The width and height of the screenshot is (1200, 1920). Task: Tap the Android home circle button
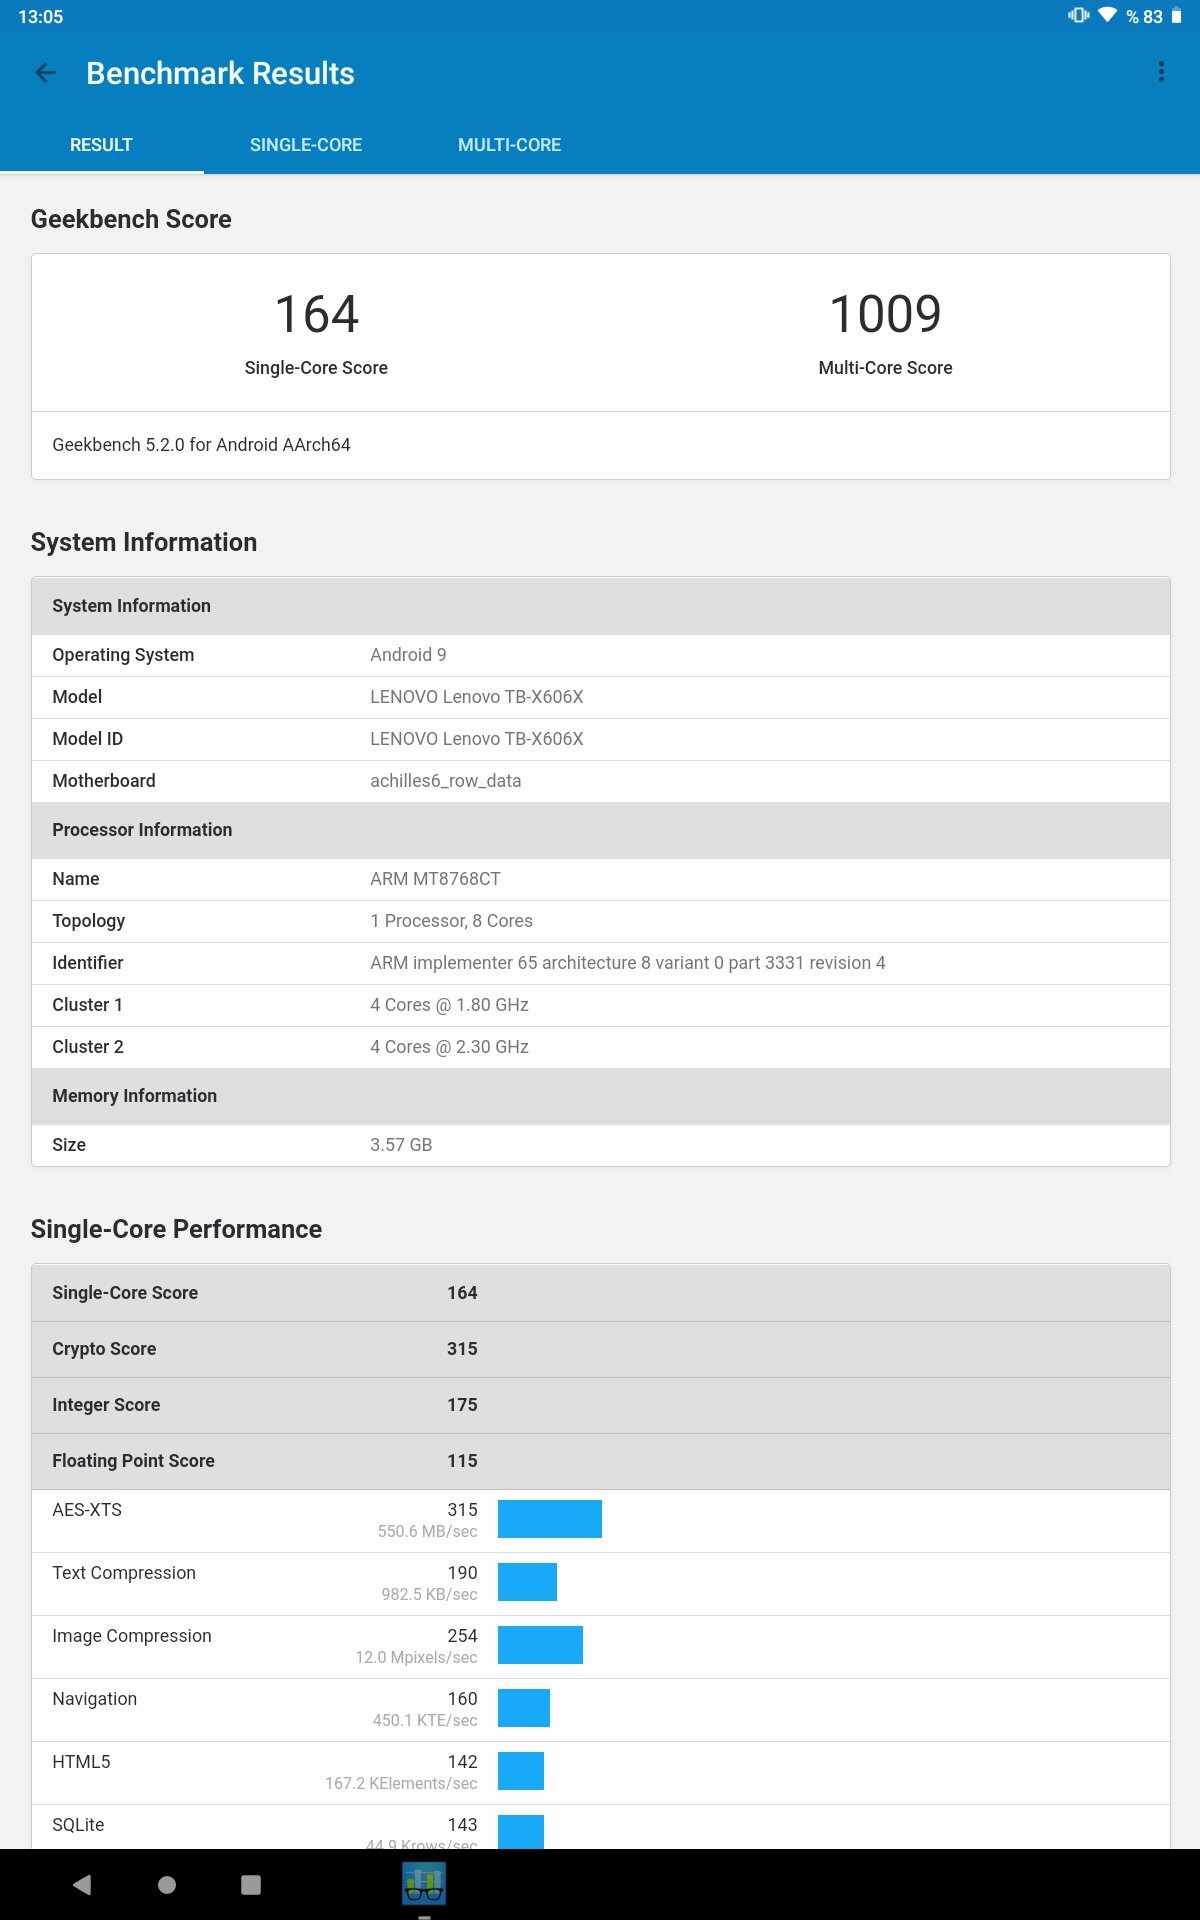point(167,1884)
